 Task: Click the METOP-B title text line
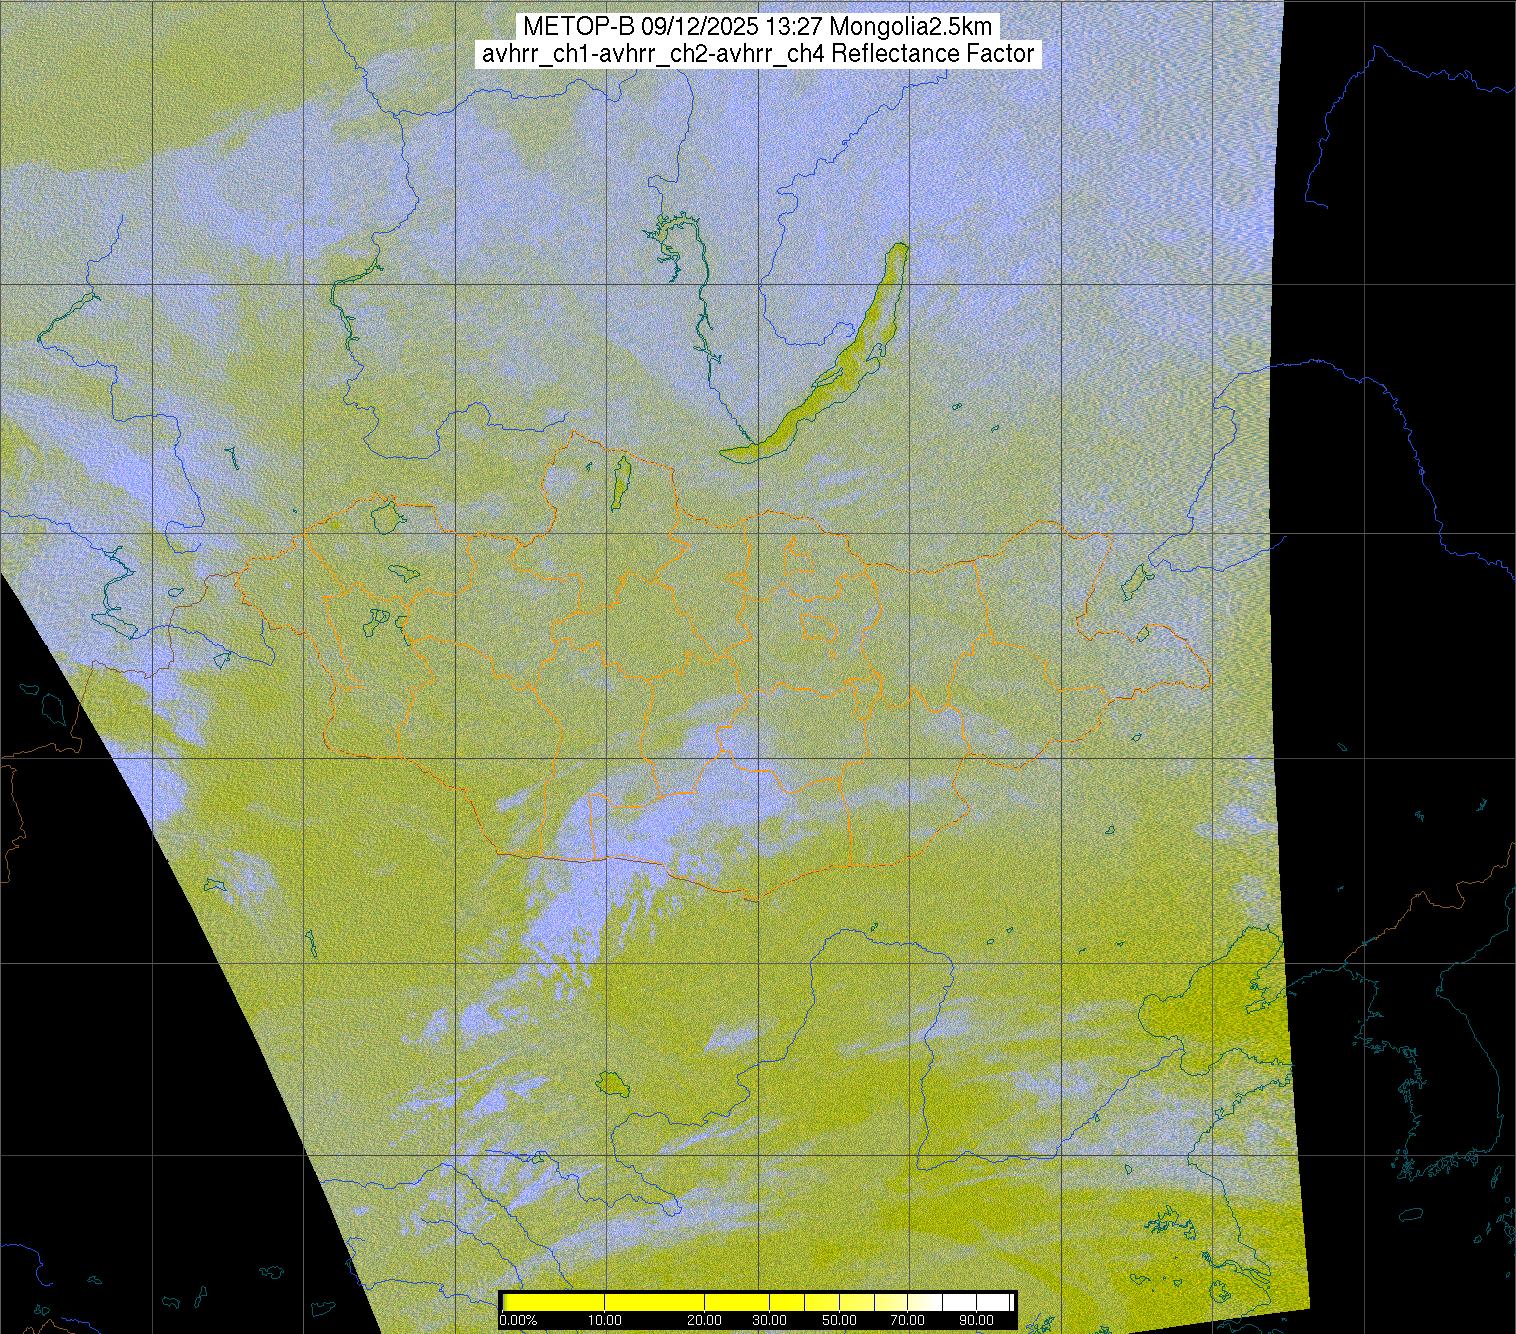[x=757, y=26]
